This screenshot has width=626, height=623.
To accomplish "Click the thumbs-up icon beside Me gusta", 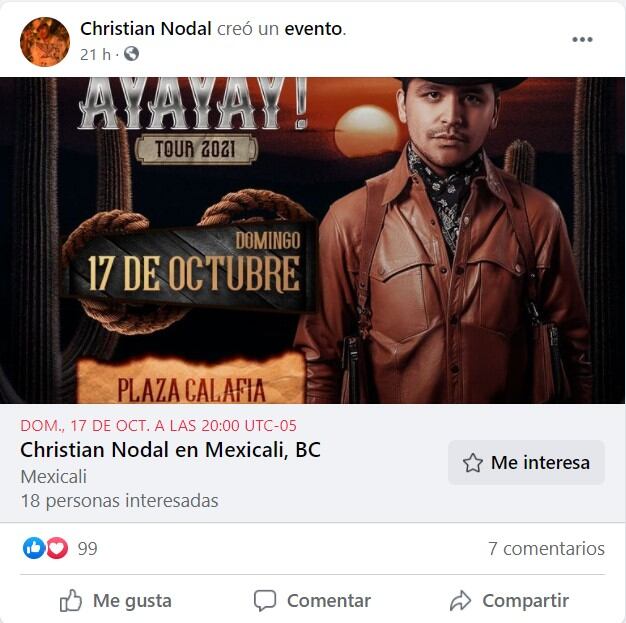I will tap(71, 600).
